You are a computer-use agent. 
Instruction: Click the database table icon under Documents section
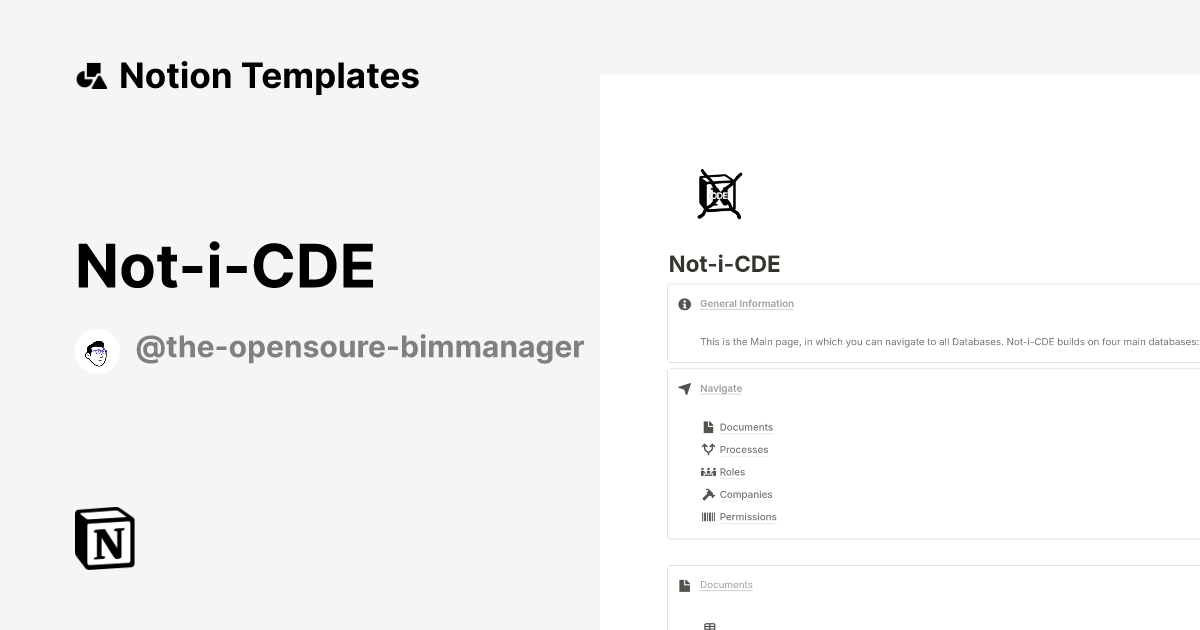710,625
